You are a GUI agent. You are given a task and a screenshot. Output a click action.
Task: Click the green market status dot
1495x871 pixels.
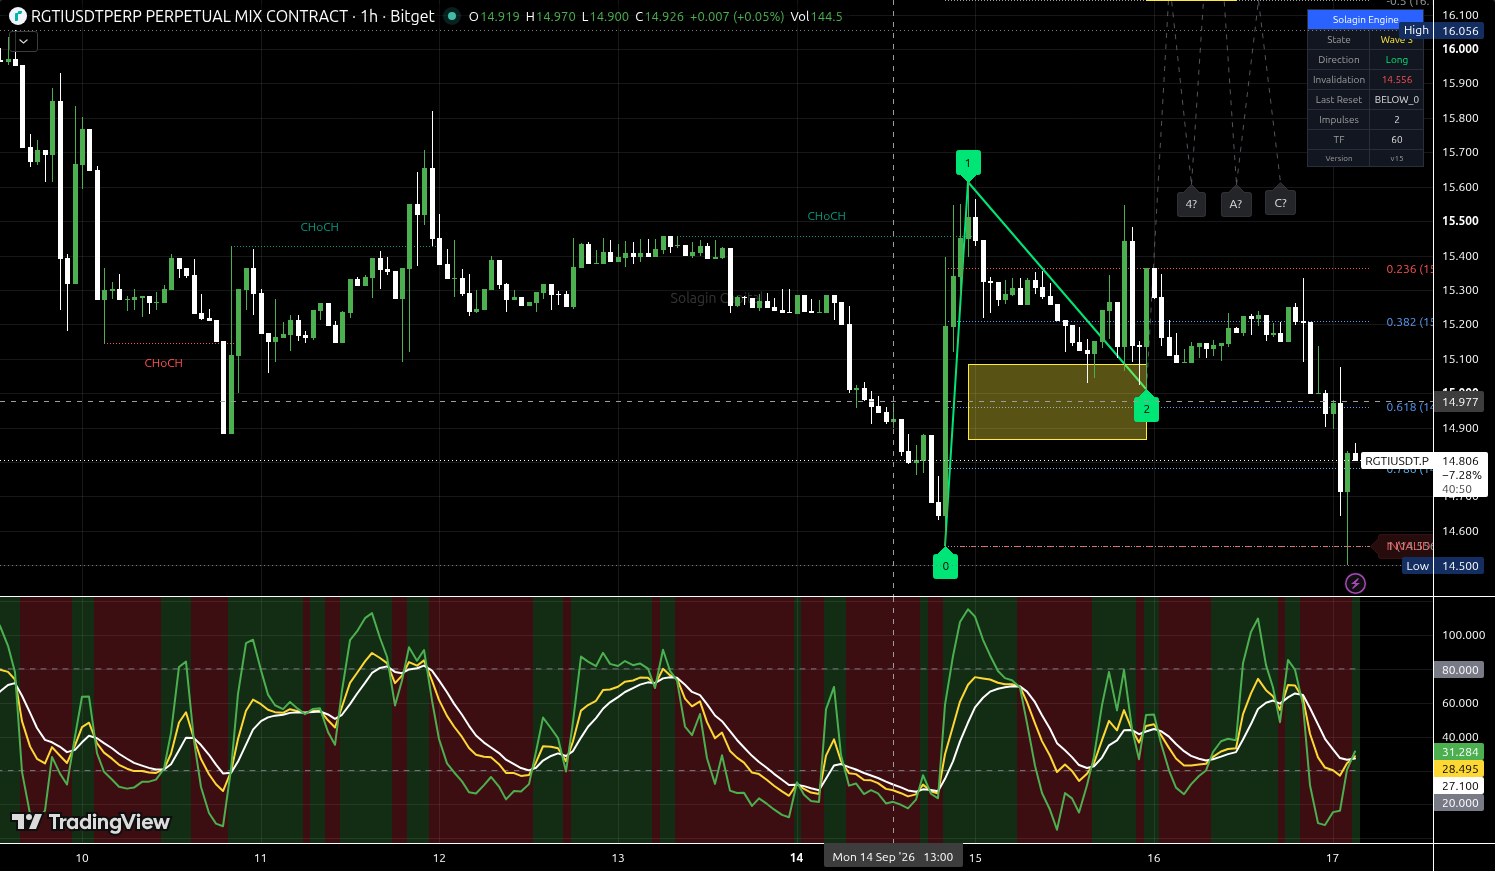coord(452,16)
